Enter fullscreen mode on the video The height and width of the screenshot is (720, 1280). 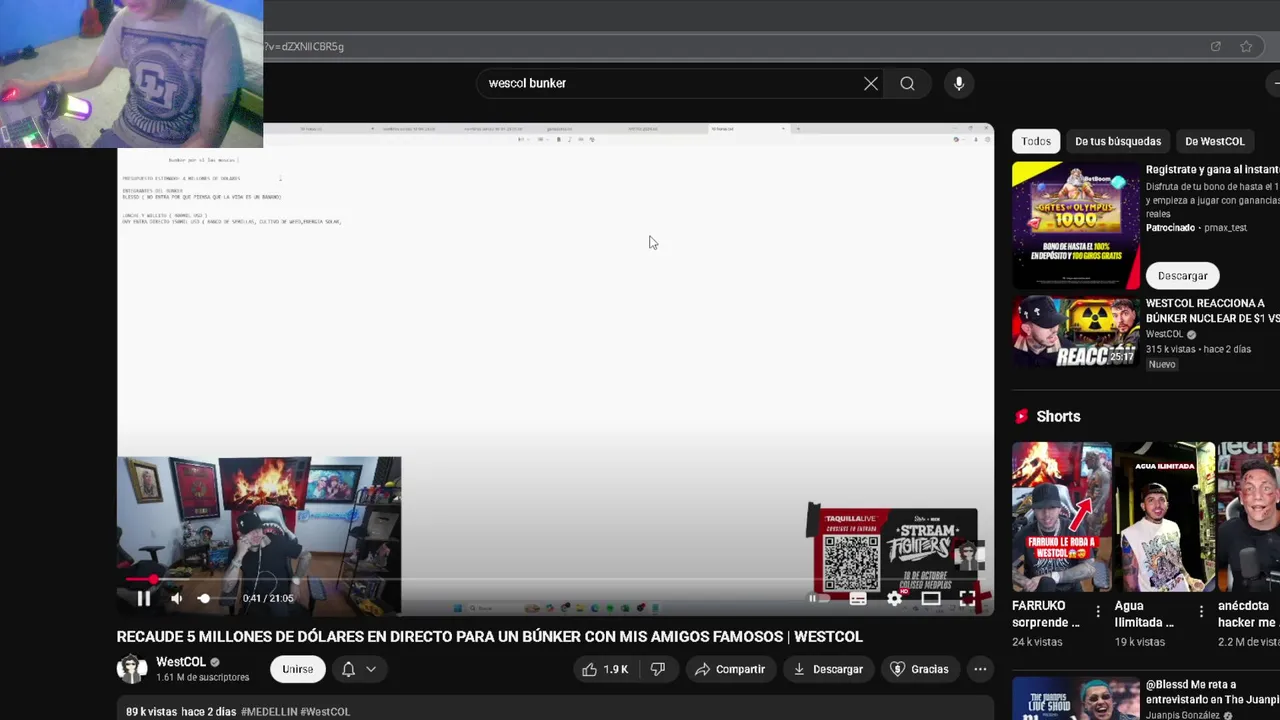[967, 598]
